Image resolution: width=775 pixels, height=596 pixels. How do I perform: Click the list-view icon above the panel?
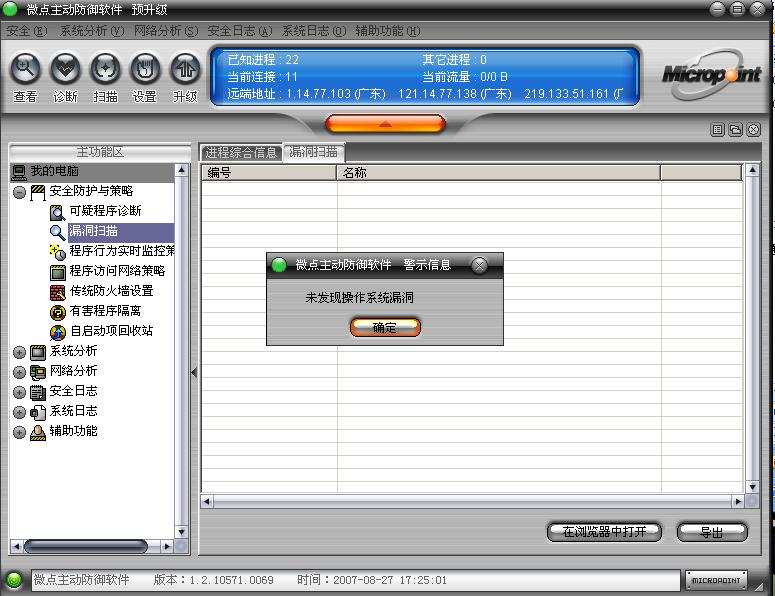coord(717,130)
